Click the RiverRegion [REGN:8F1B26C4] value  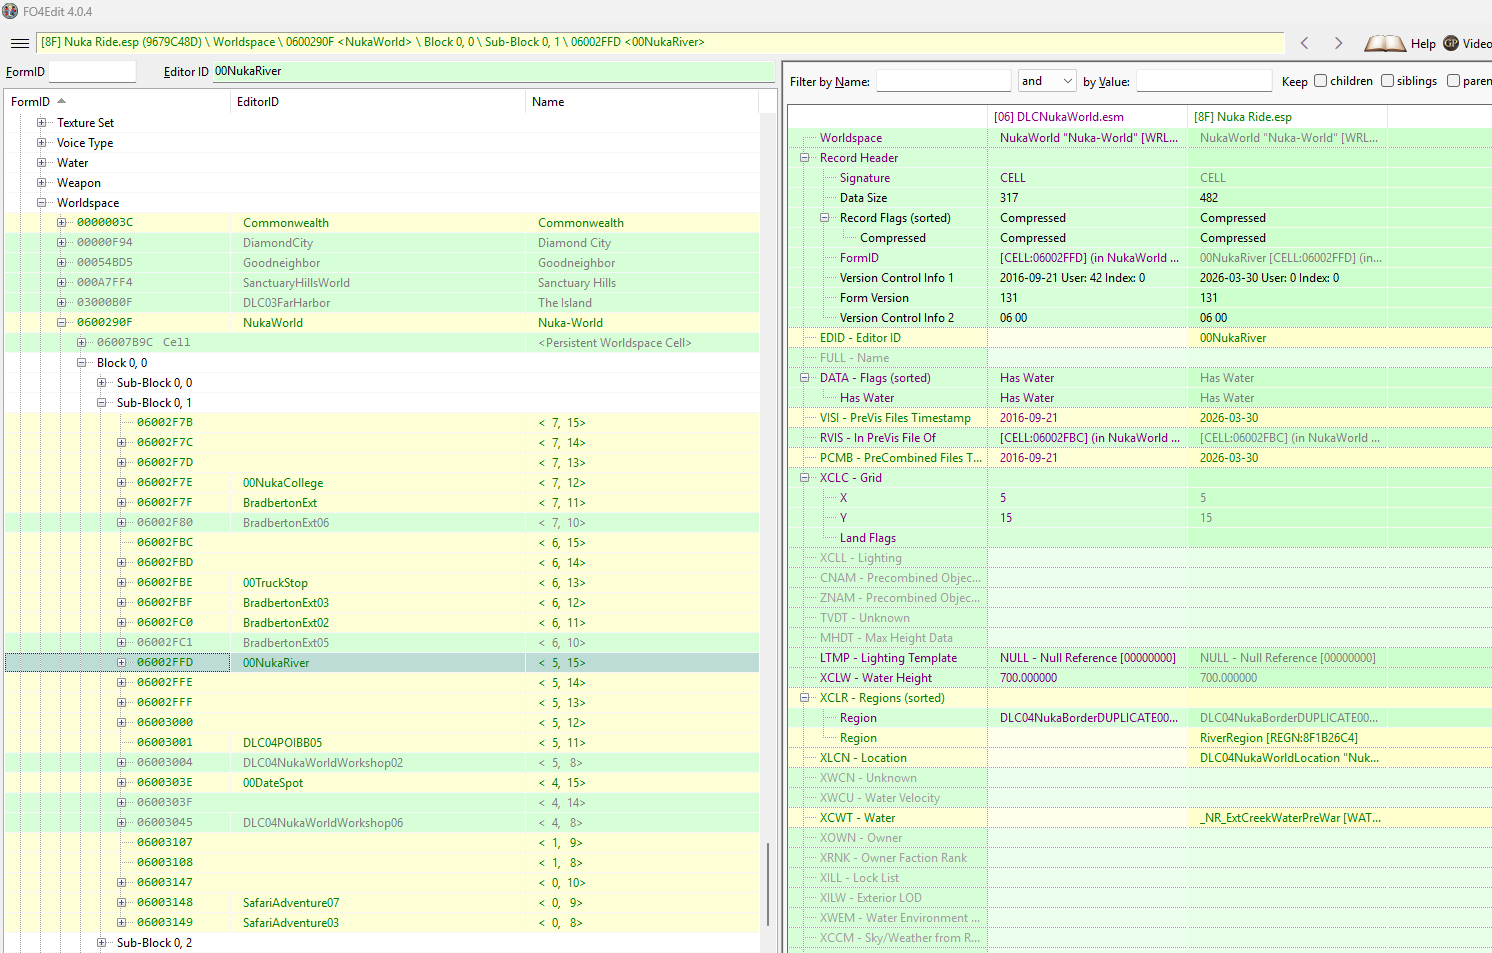point(1278,738)
